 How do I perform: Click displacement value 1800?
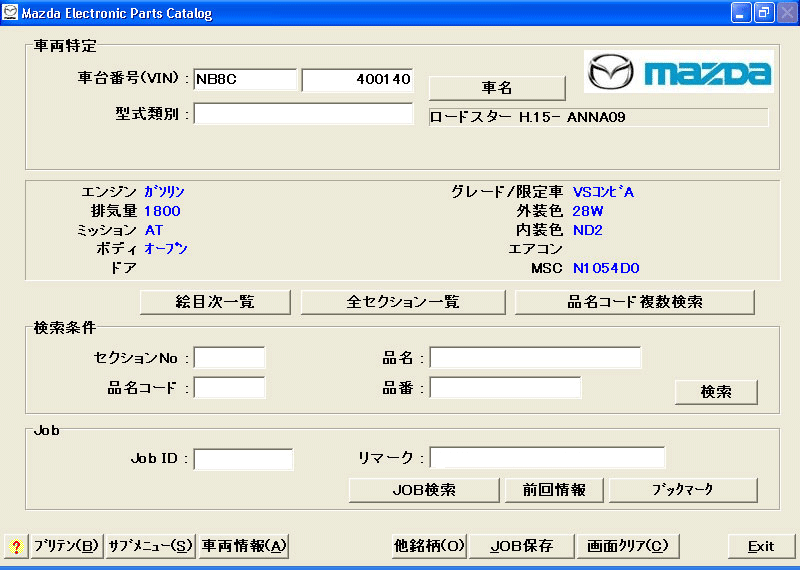[162, 211]
